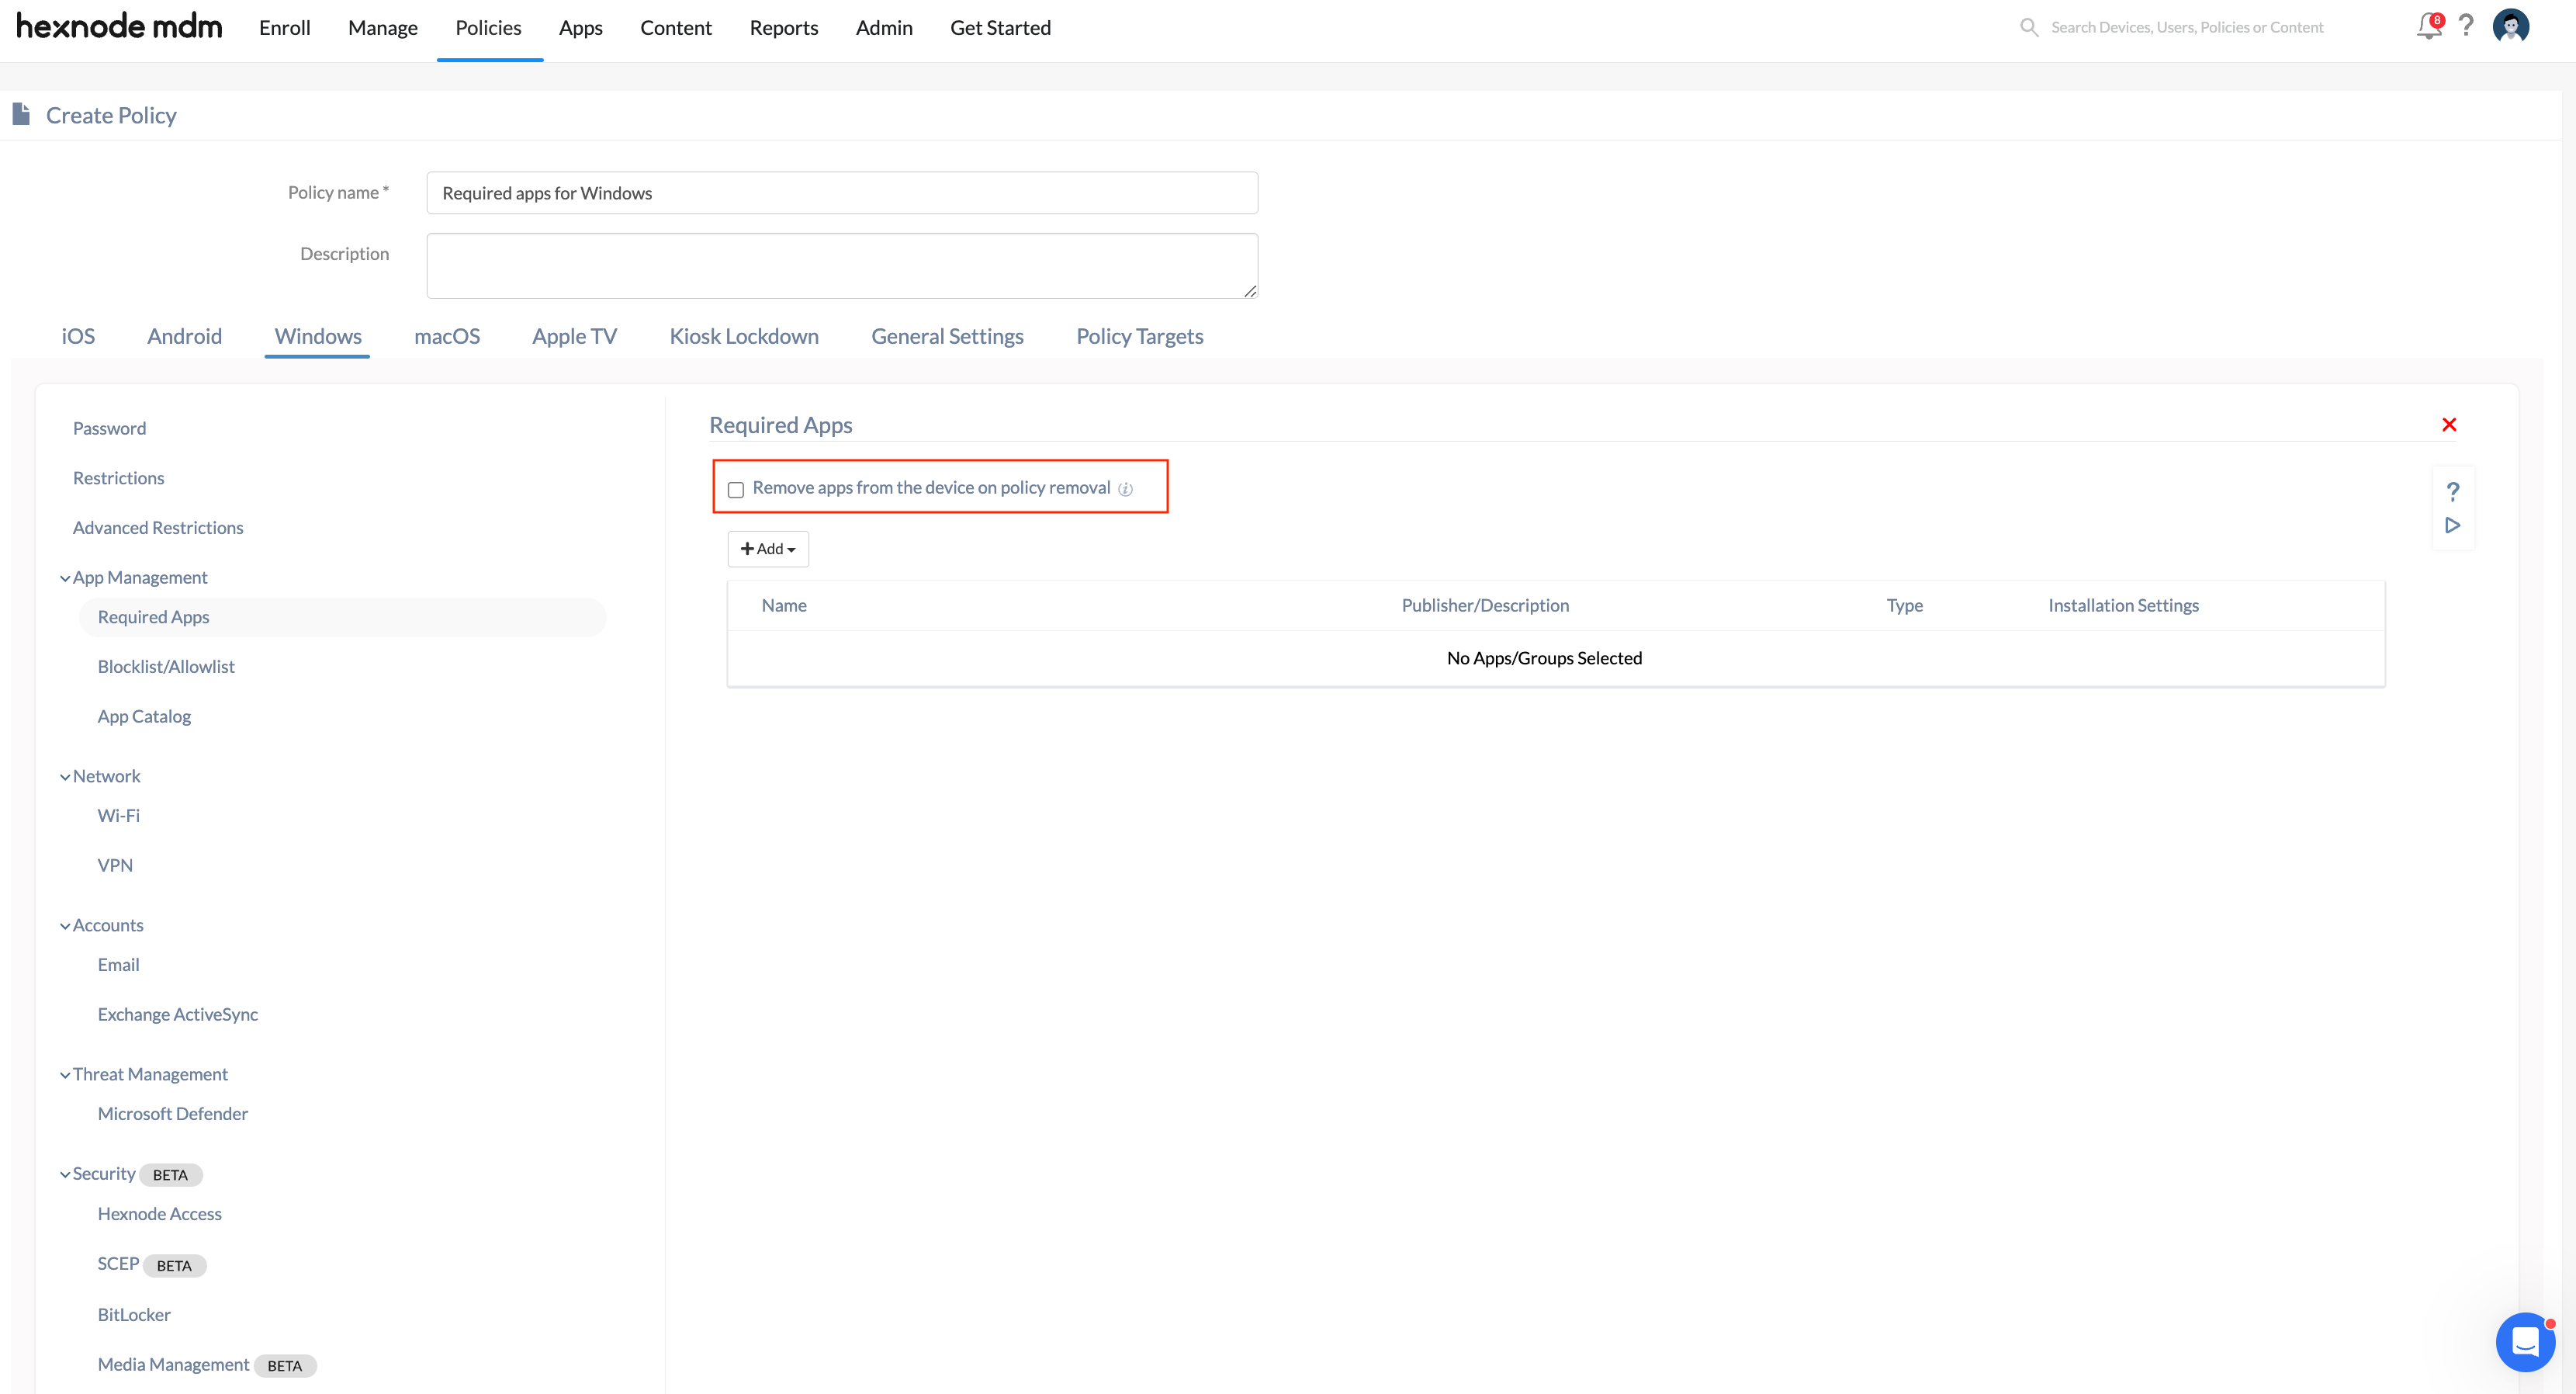Click the Create Policy document icon
This screenshot has height=1394, width=2576.
[x=21, y=114]
